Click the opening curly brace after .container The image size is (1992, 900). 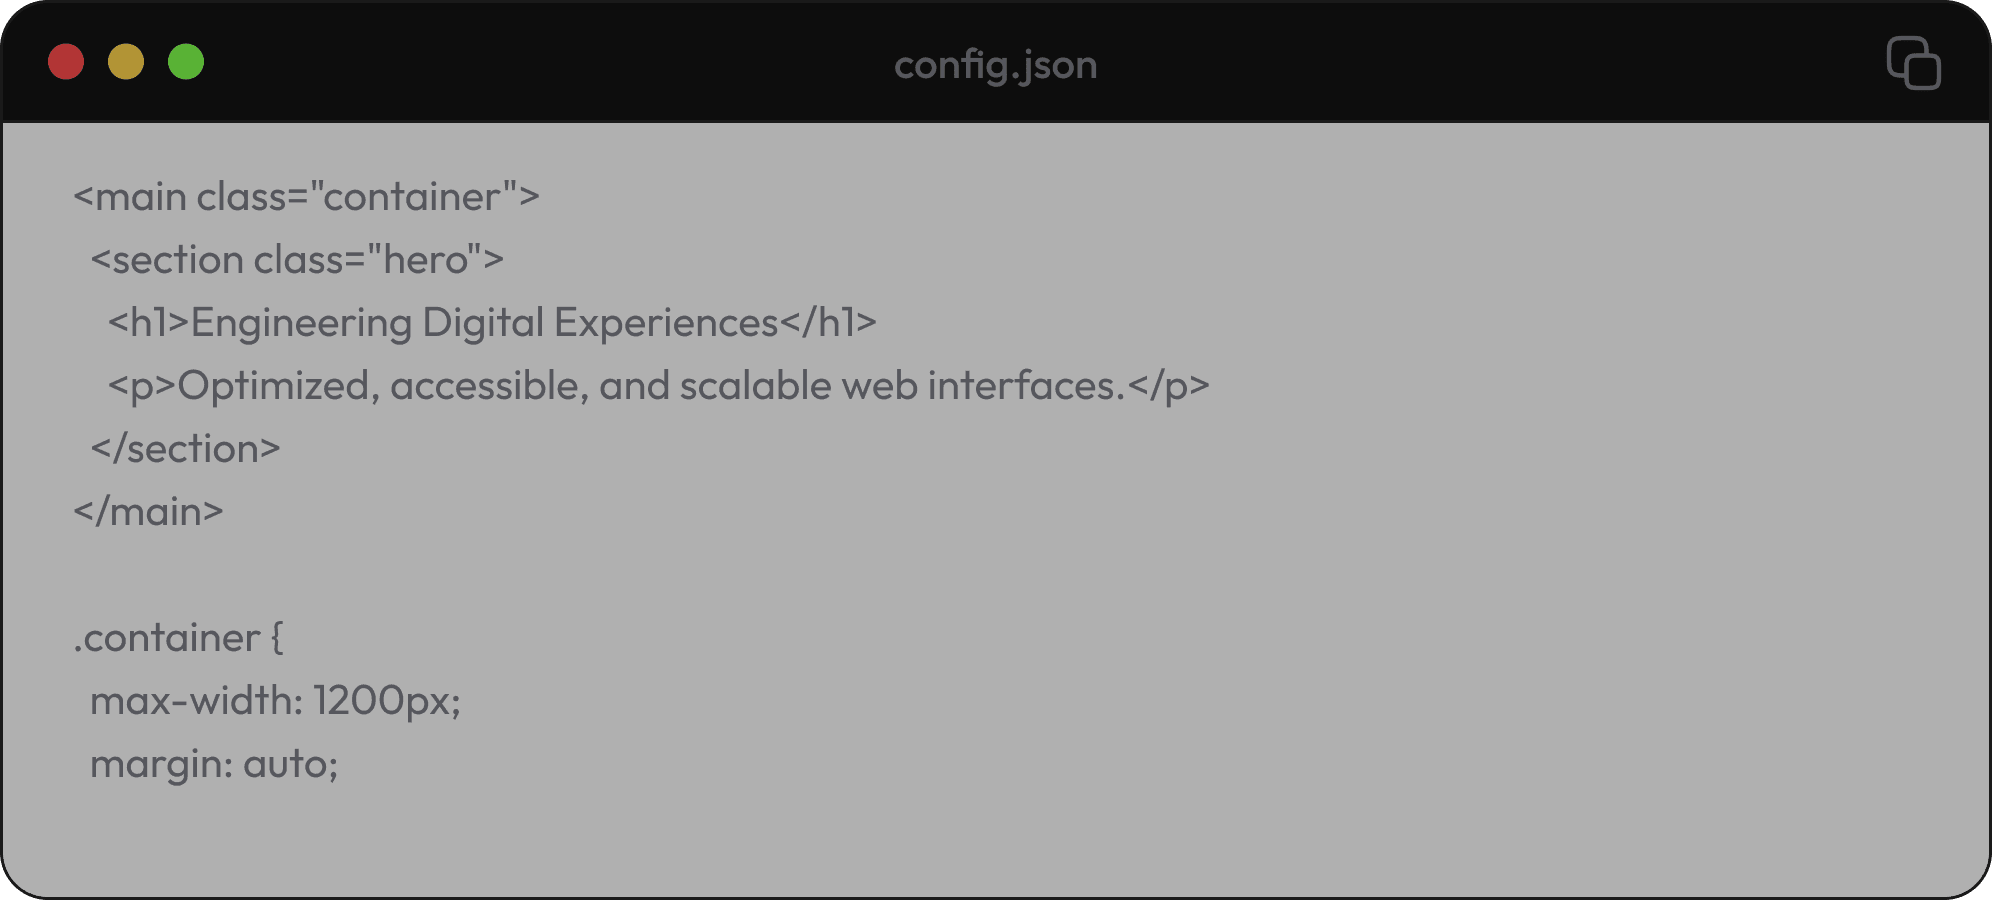click(277, 637)
